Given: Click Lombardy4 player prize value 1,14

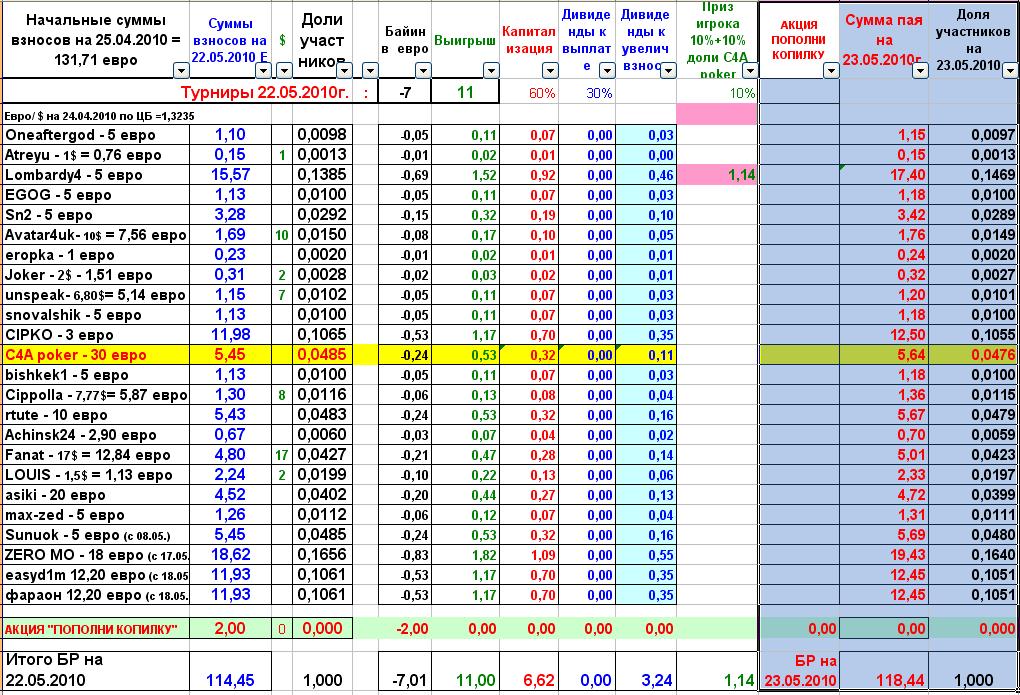Looking at the screenshot, I should [x=718, y=175].
